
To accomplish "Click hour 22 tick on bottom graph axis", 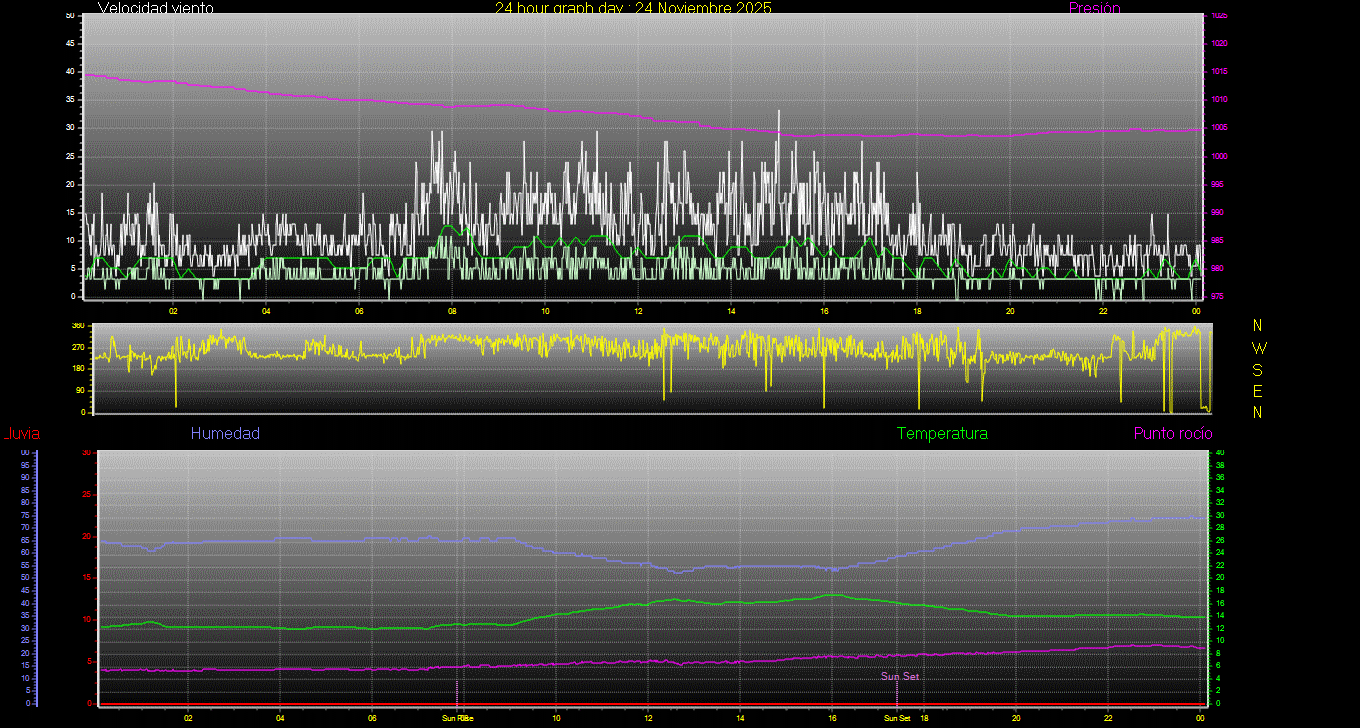I will coord(1108,718).
